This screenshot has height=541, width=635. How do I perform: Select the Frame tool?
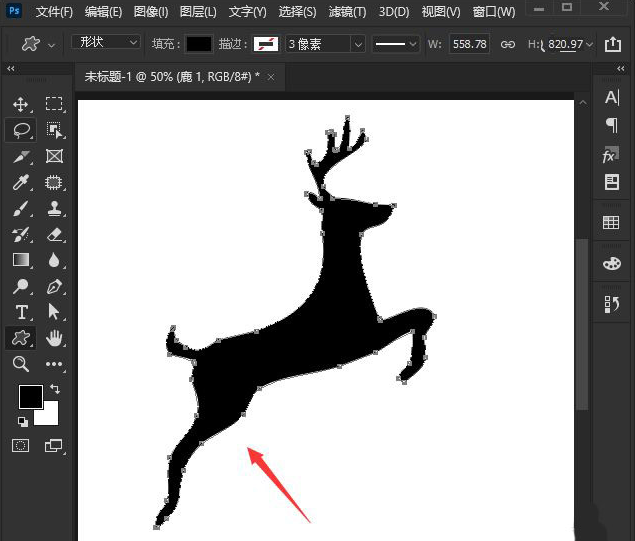[x=54, y=156]
